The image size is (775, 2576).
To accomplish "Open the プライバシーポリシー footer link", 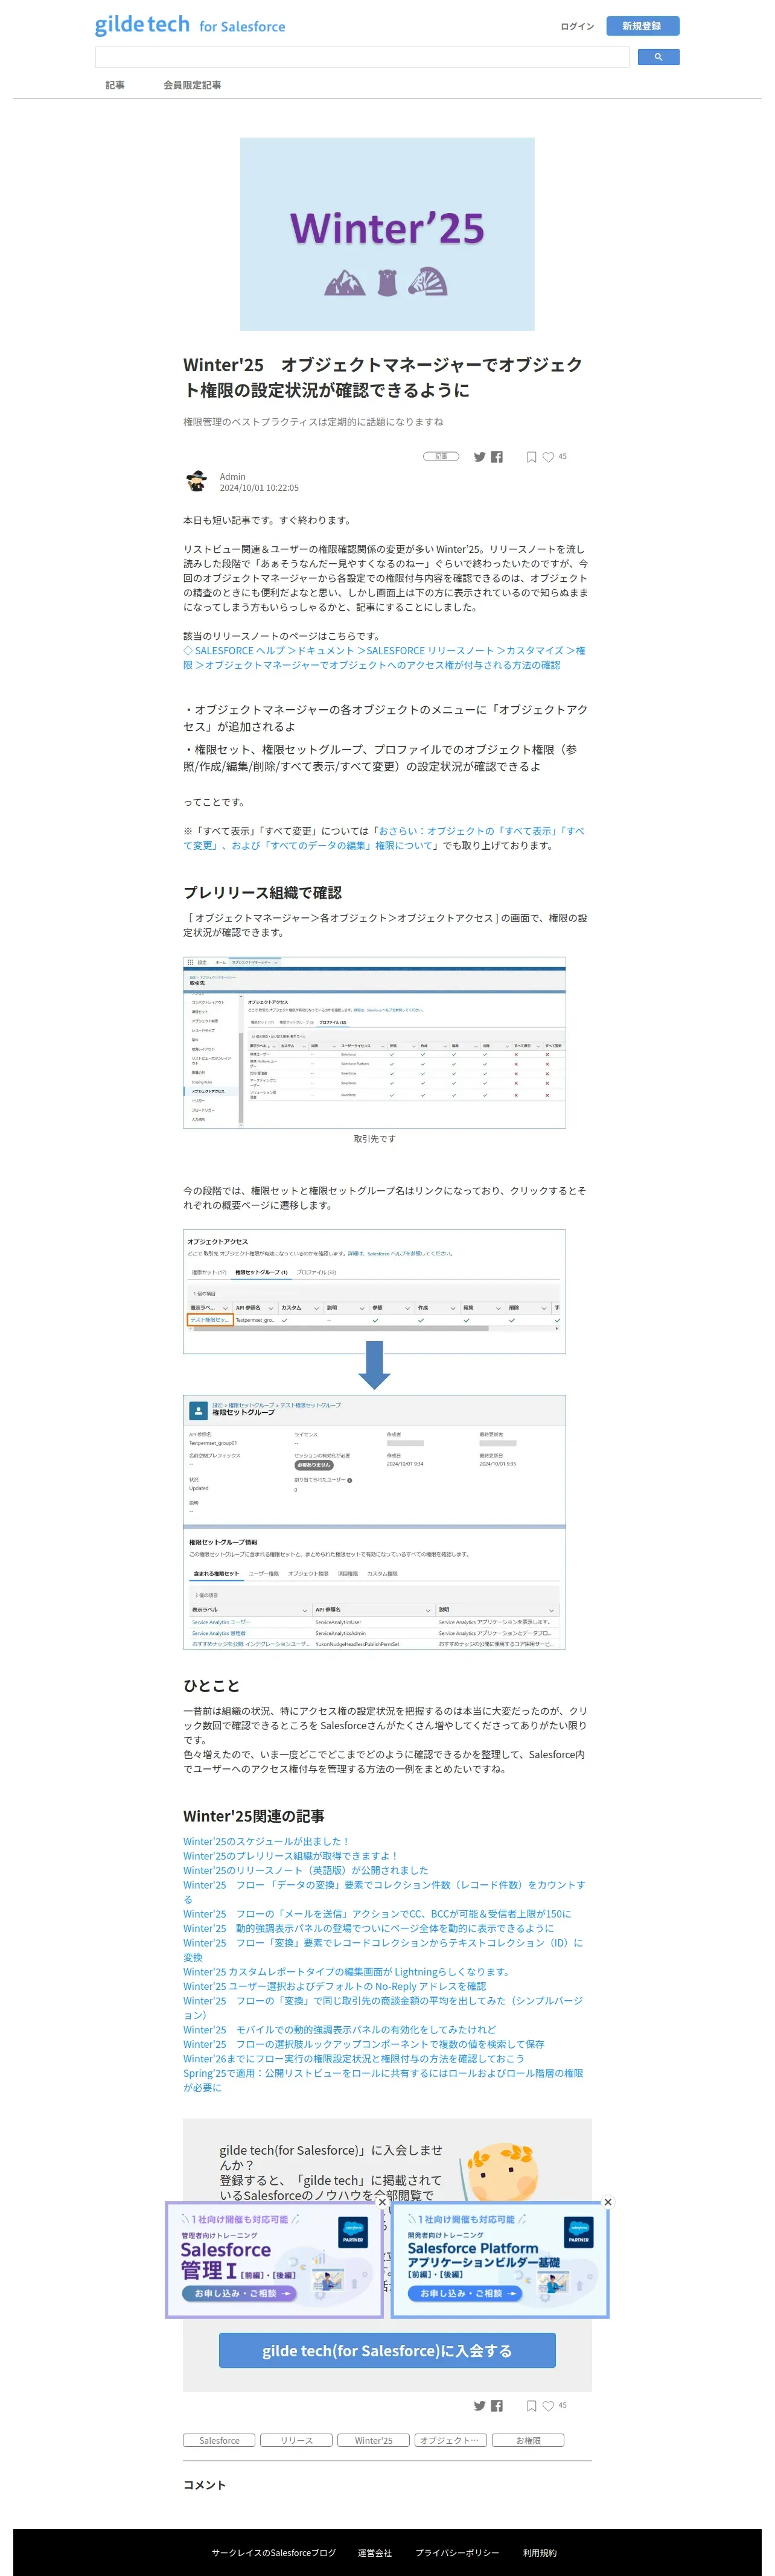I will 457,2553.
